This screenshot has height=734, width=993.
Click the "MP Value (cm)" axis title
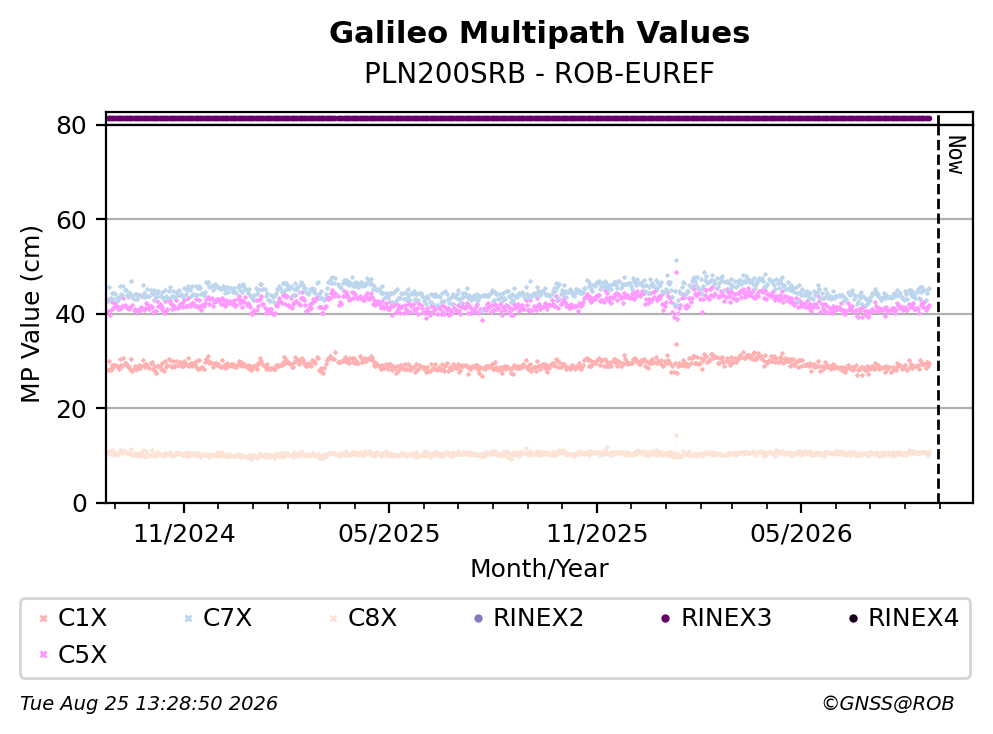[x=30, y=314]
